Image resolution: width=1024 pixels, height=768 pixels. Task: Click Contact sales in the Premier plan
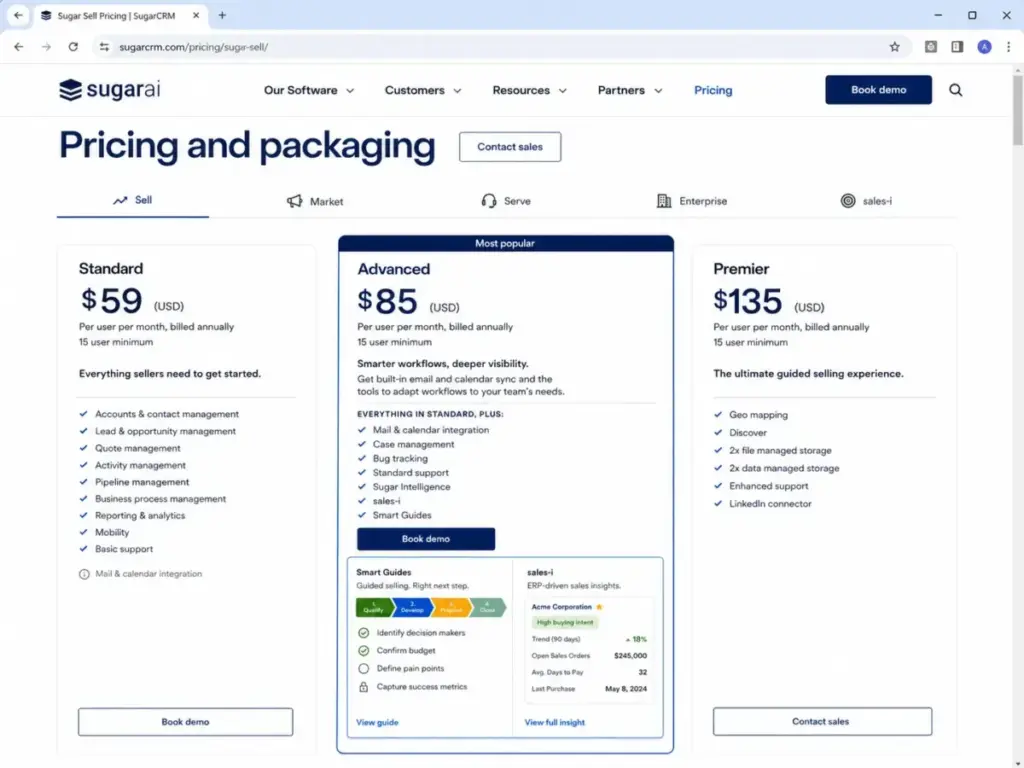coord(822,721)
